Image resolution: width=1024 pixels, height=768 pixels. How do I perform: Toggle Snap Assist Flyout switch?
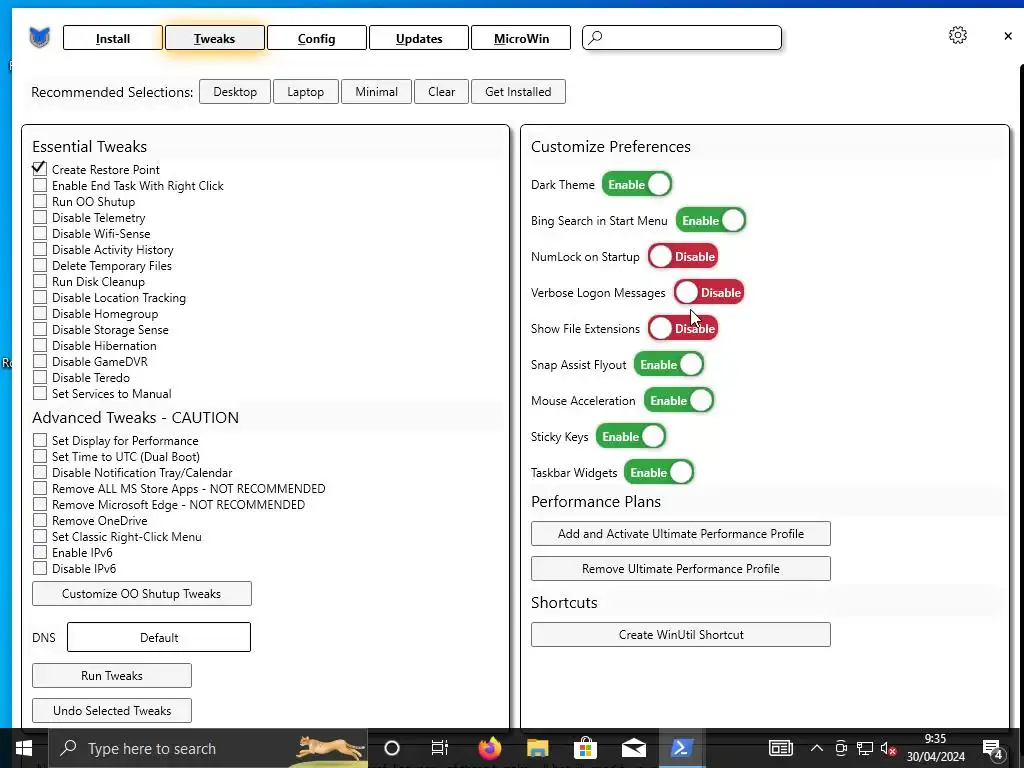coord(669,364)
